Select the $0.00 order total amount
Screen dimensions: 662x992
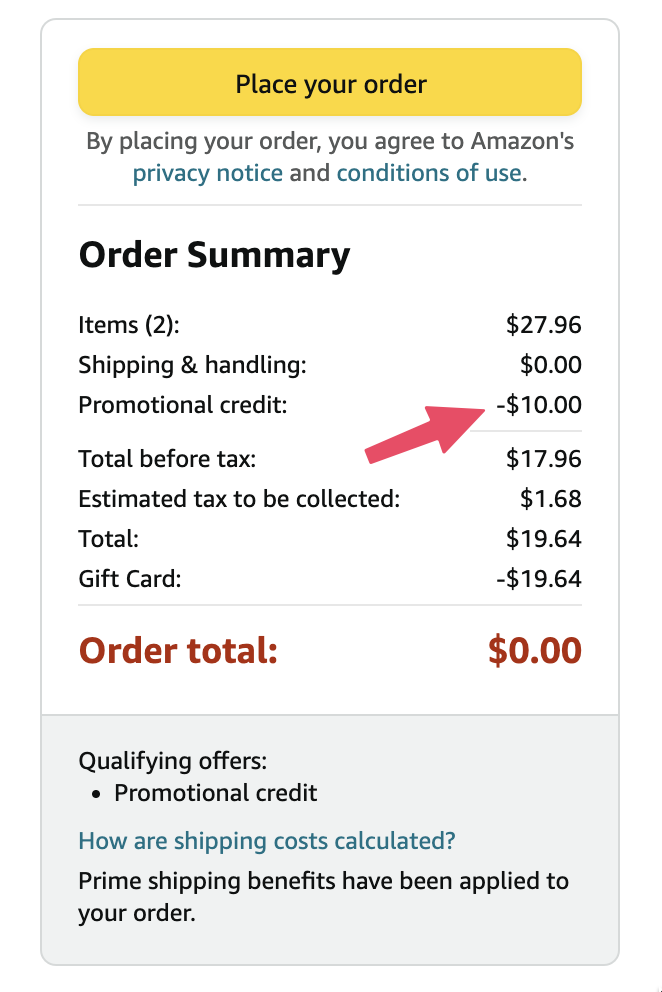pos(537,650)
